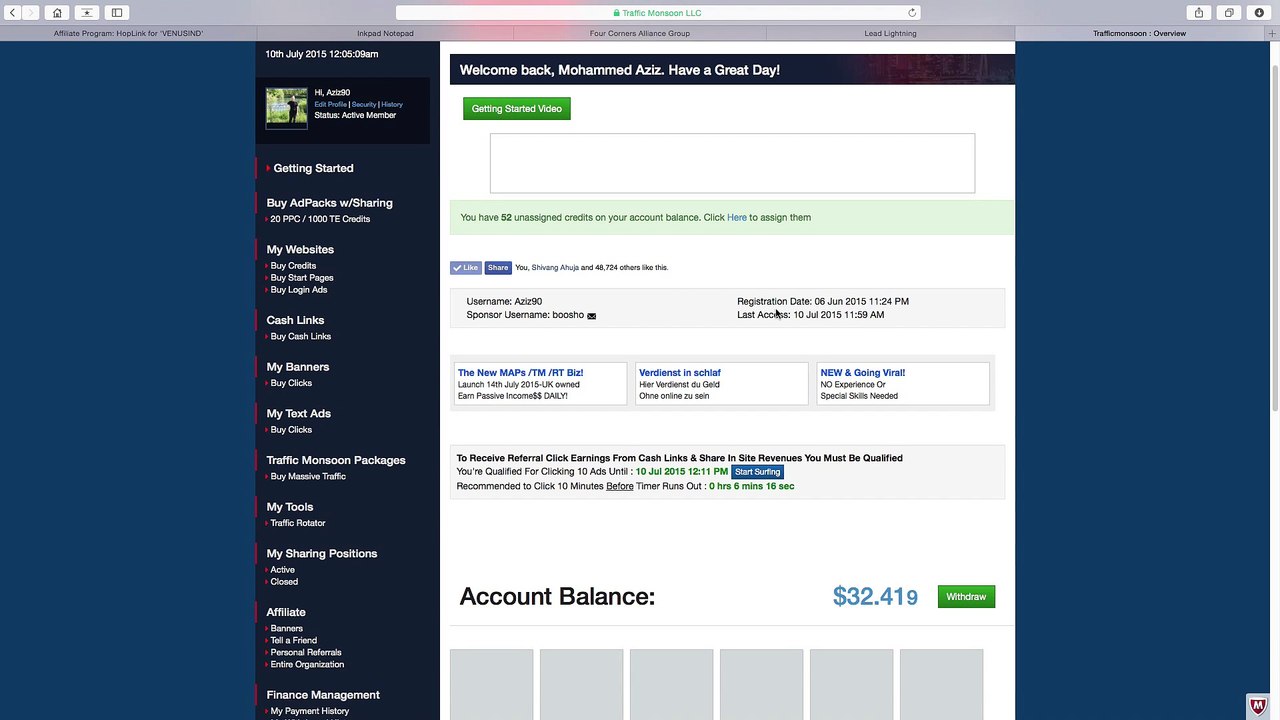Open the Safari downloads button
Image resolution: width=1280 pixels, height=720 pixels.
pos(1259,13)
